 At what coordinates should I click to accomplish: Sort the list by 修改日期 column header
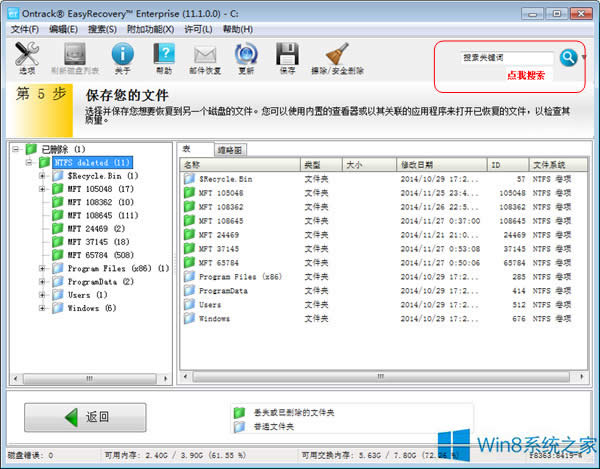click(430, 163)
